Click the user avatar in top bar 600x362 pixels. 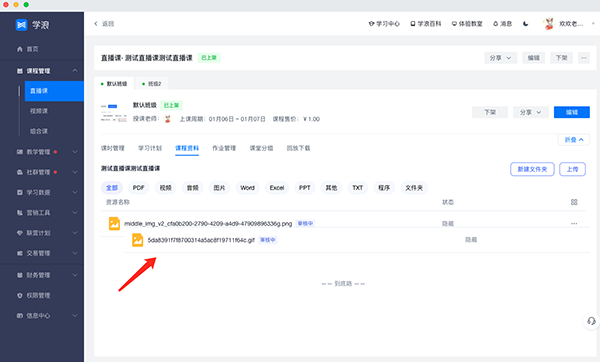click(x=549, y=24)
